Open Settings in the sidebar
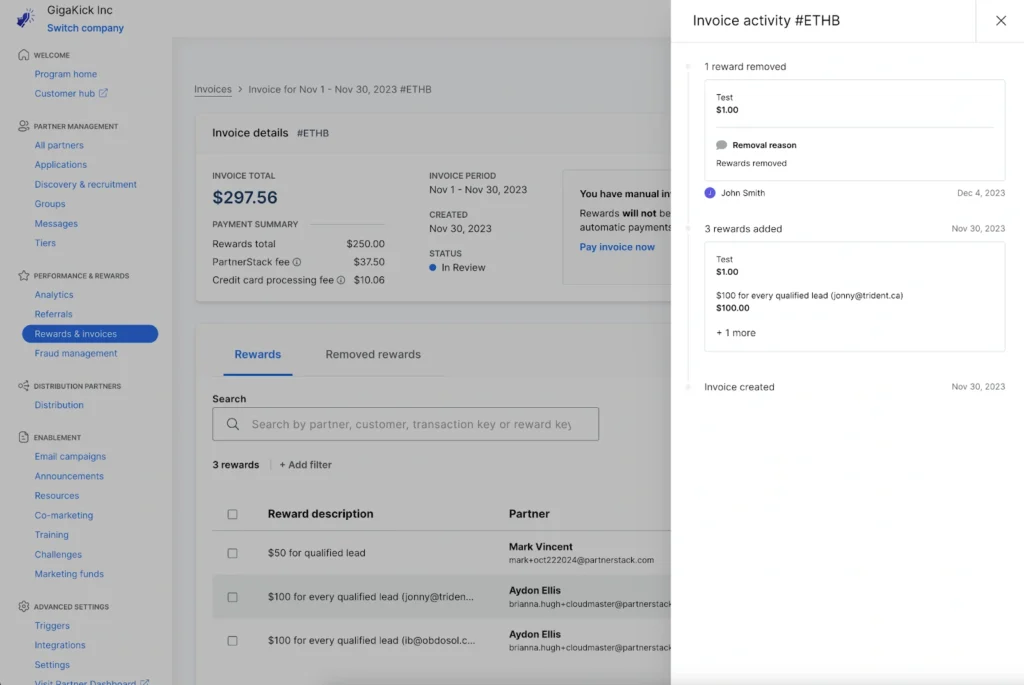 pos(52,665)
